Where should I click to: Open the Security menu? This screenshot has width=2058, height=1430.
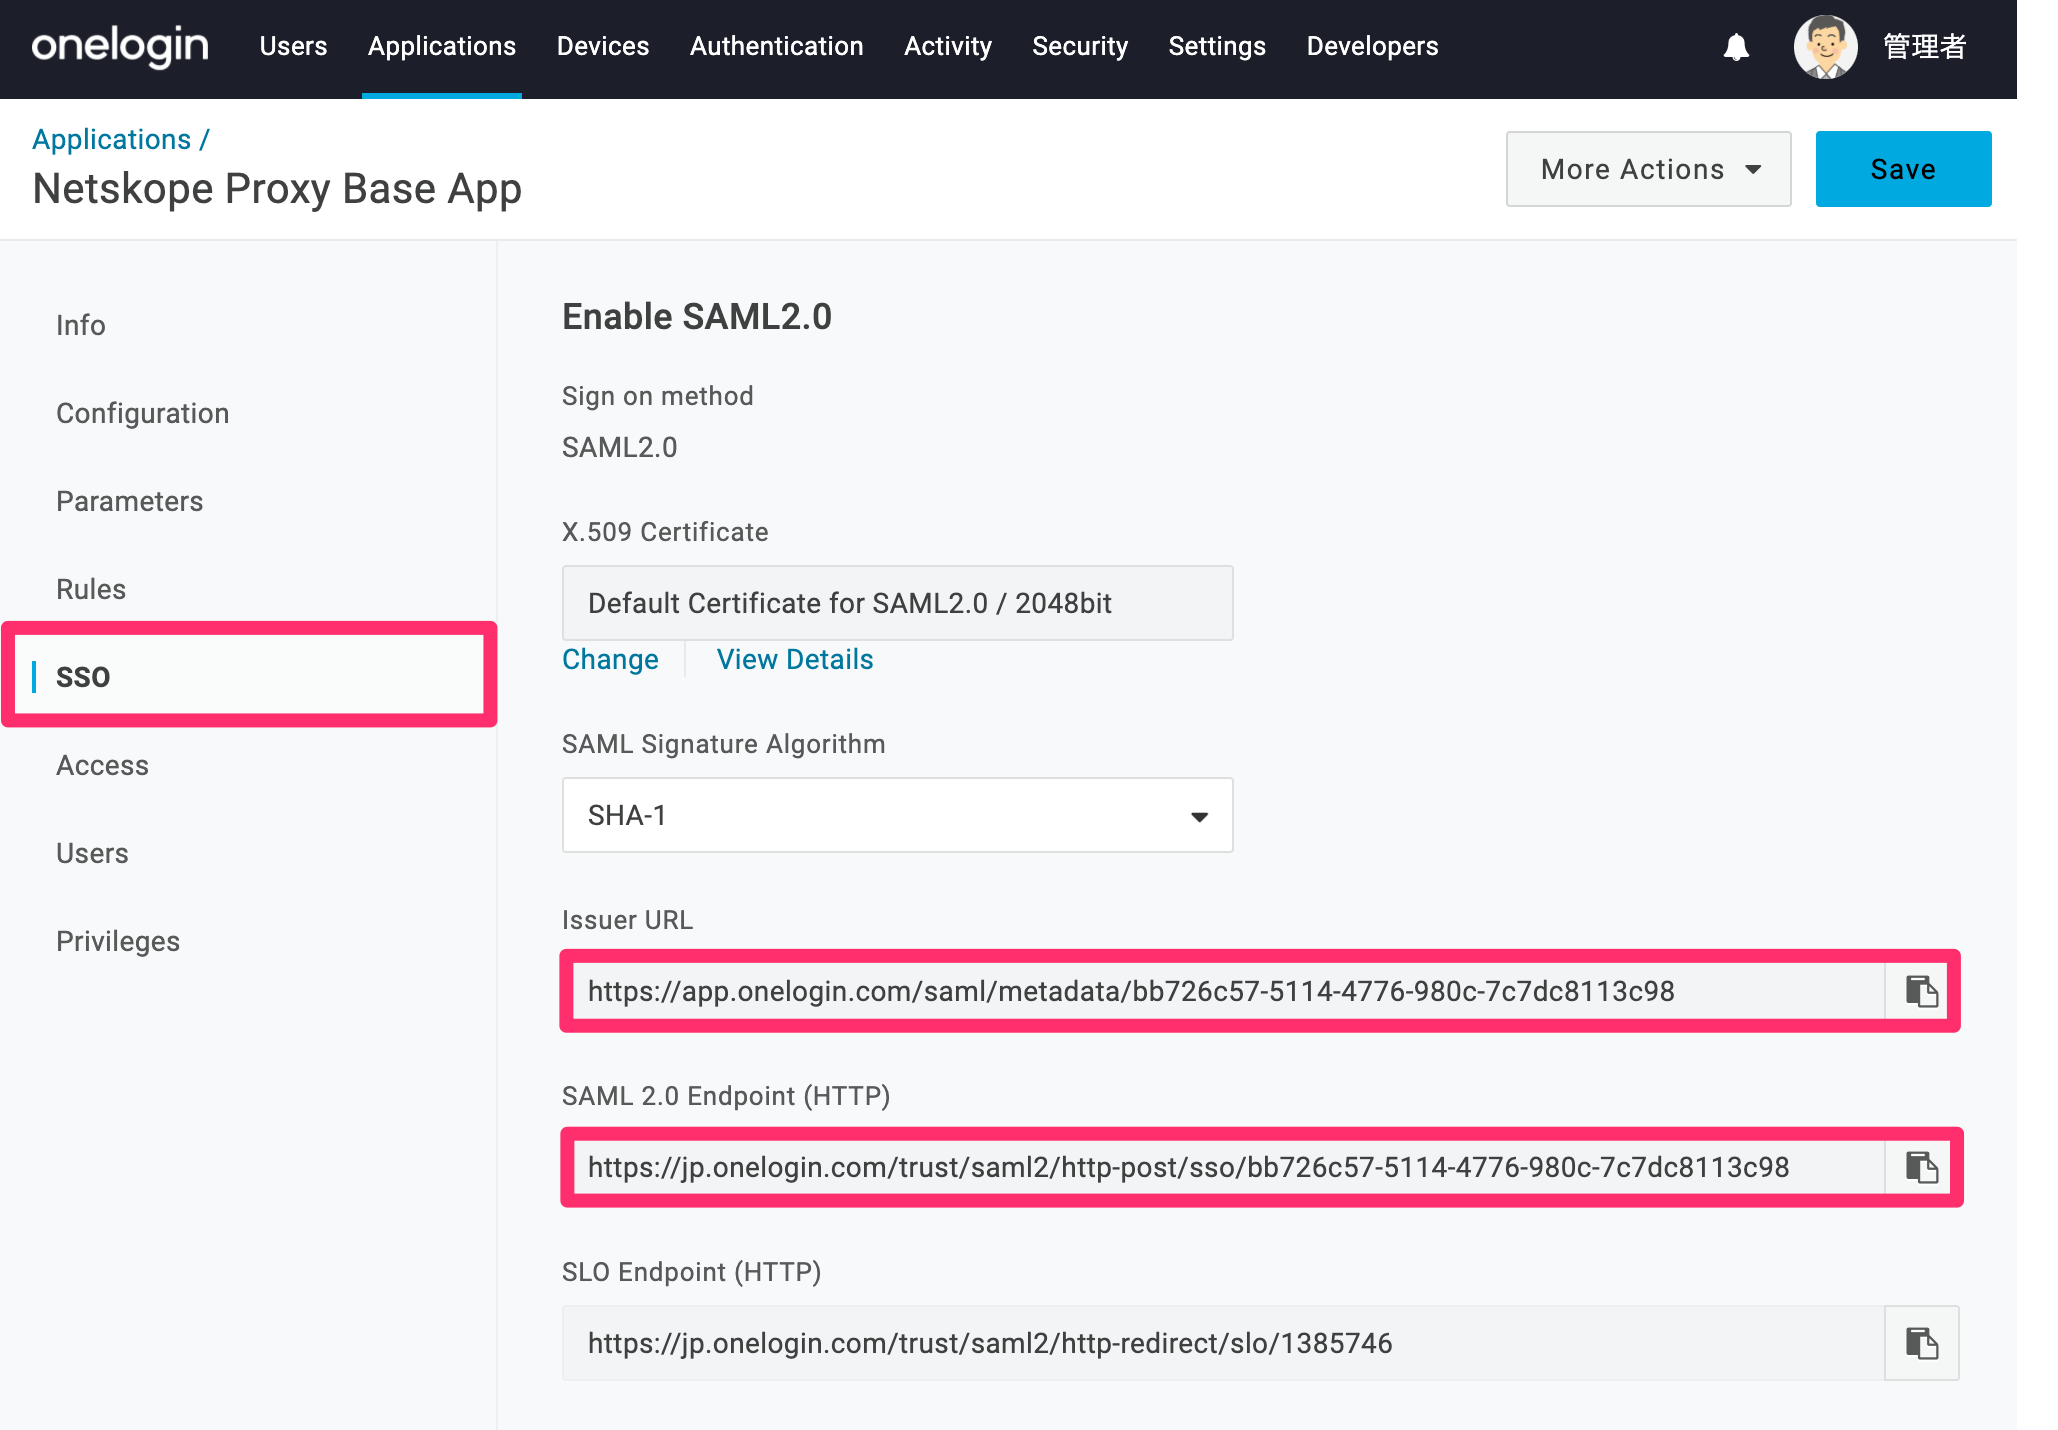pyautogui.click(x=1080, y=46)
